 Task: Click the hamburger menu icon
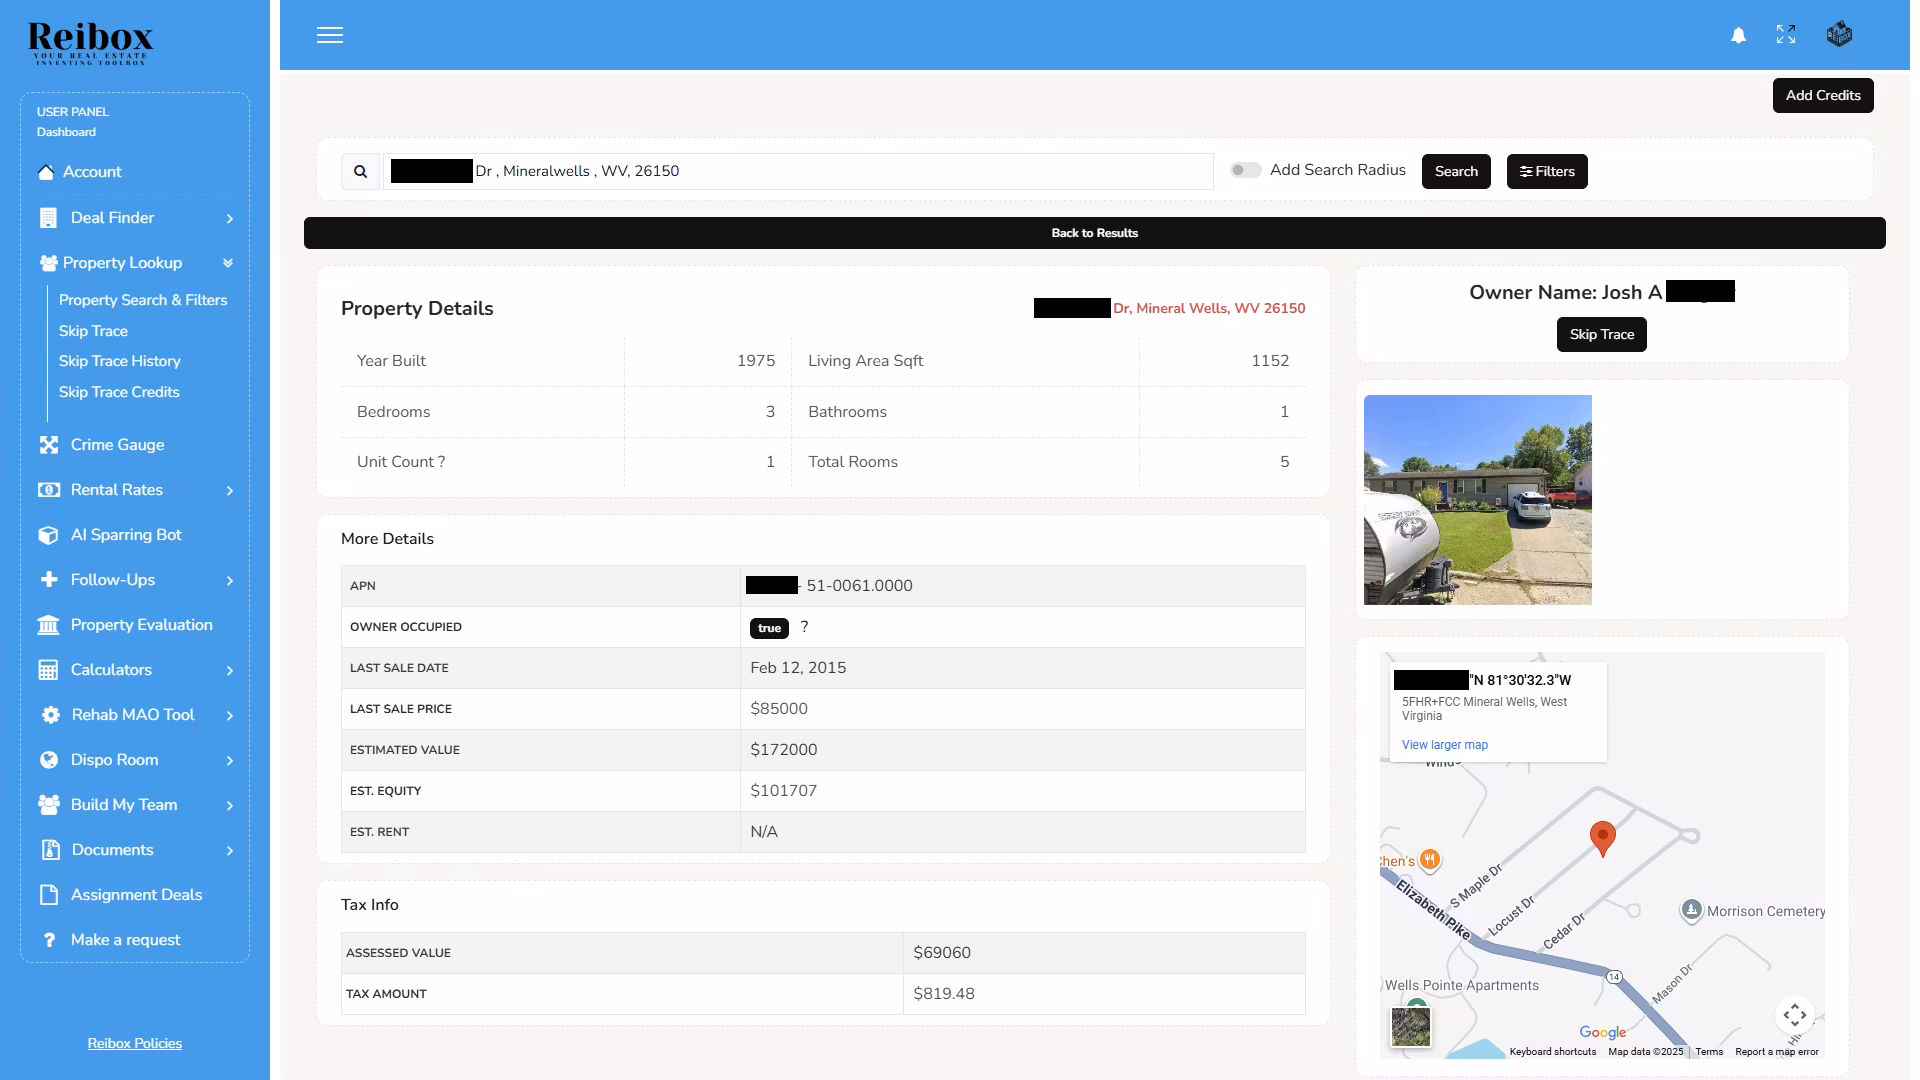point(330,35)
